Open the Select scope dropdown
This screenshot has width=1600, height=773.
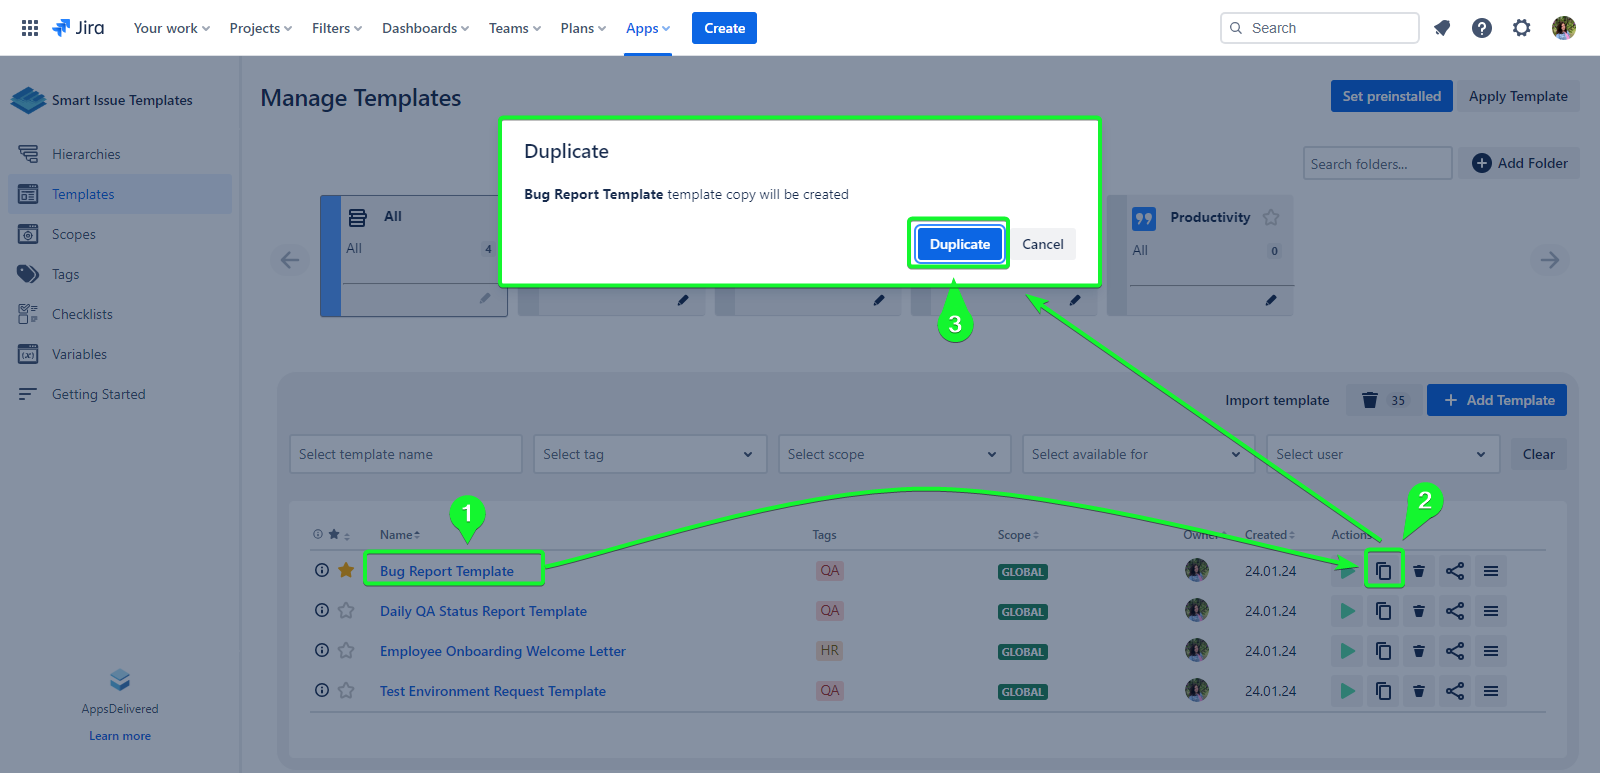pos(893,454)
